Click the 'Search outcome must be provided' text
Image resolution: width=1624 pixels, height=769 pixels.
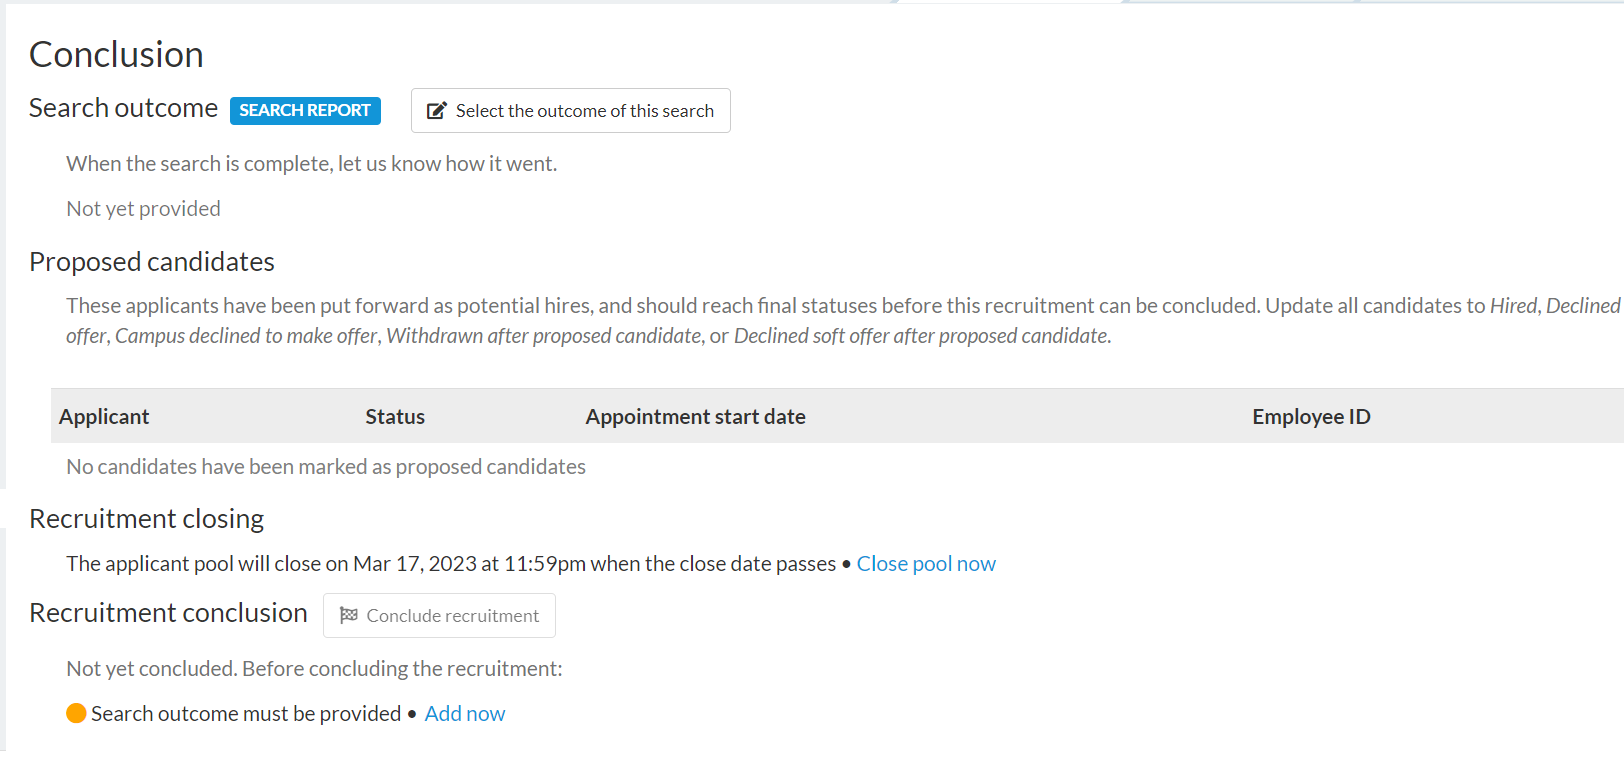[246, 714]
